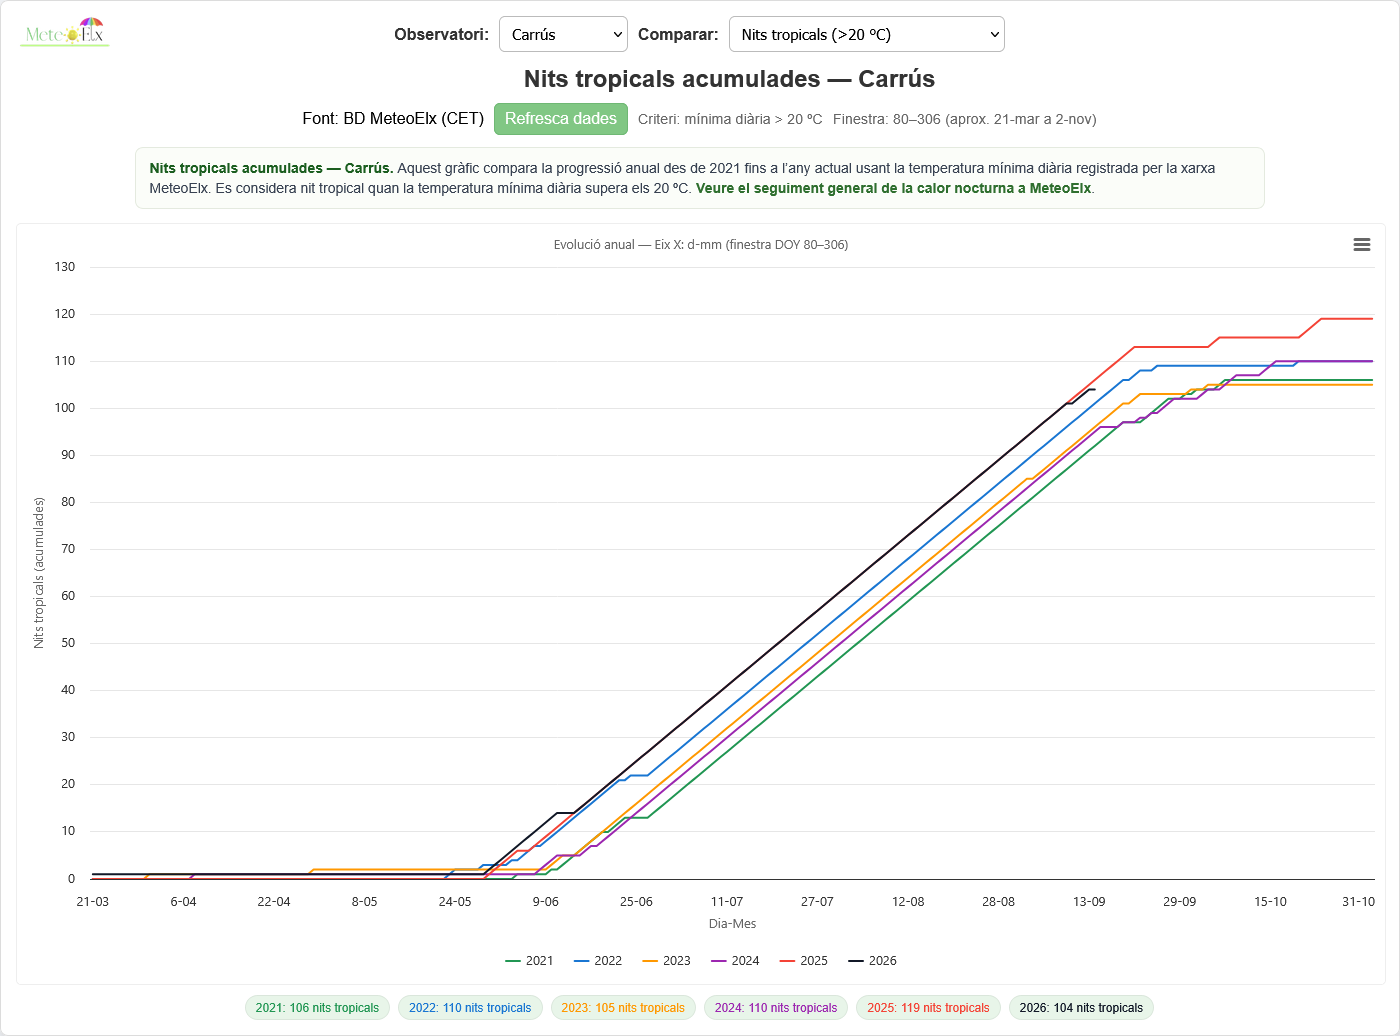Open the chart hamburger context menu
Screen dimensions: 1400x1036
(x=1361, y=245)
